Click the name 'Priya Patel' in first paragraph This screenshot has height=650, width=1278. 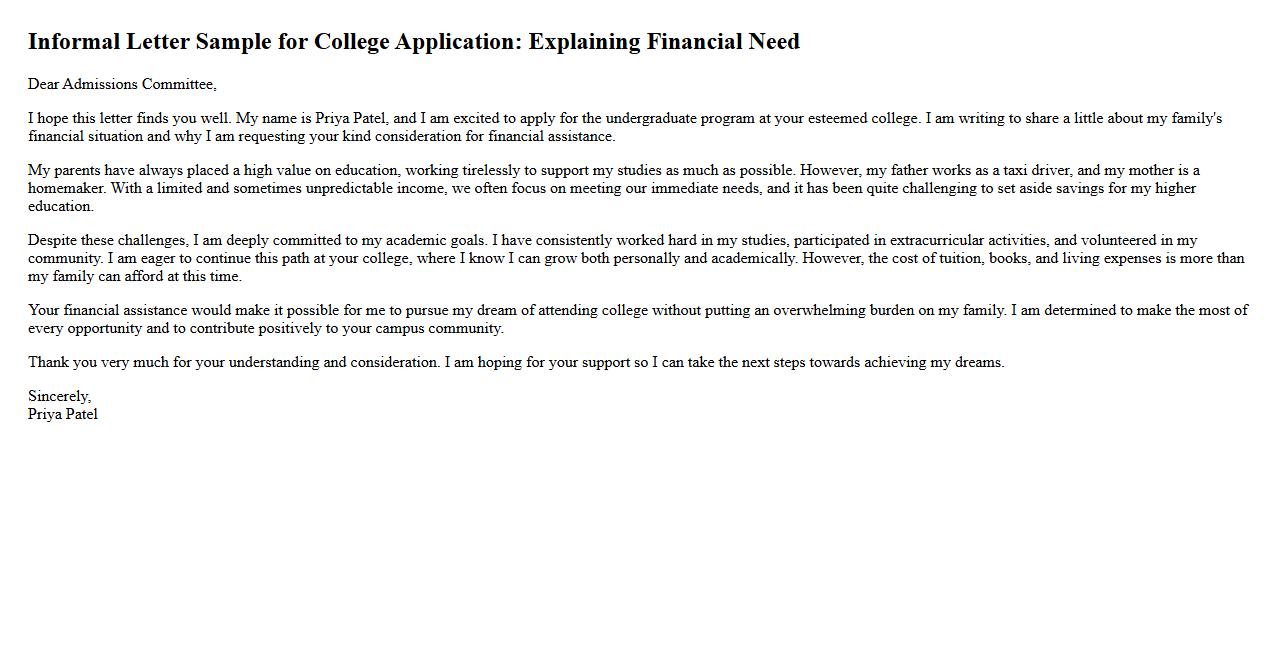pos(350,118)
